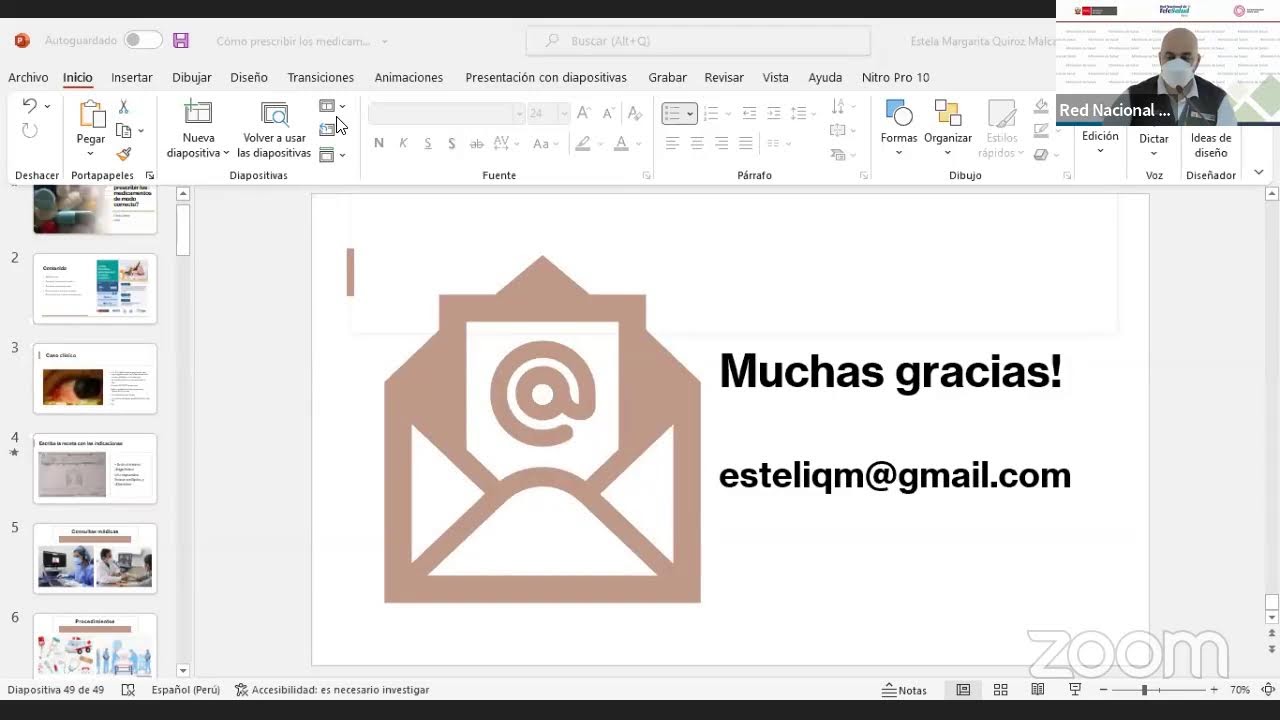Image resolution: width=1280 pixels, height=720 pixels.
Task: Click the Undo arrow icon
Action: coord(30,106)
